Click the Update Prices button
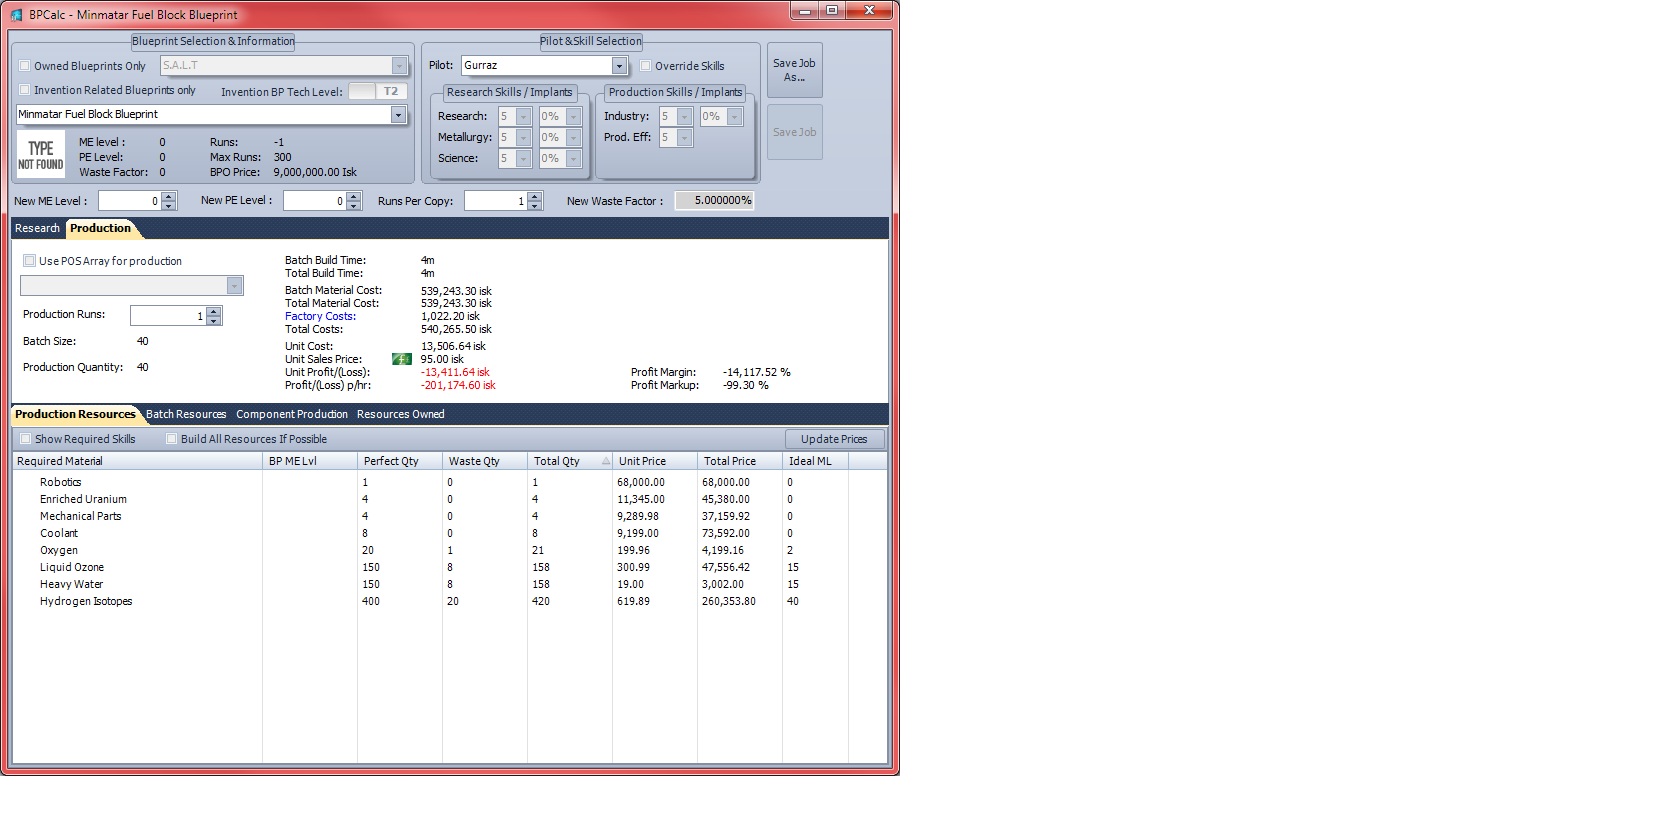The height and width of the screenshot is (816, 1659). [834, 439]
